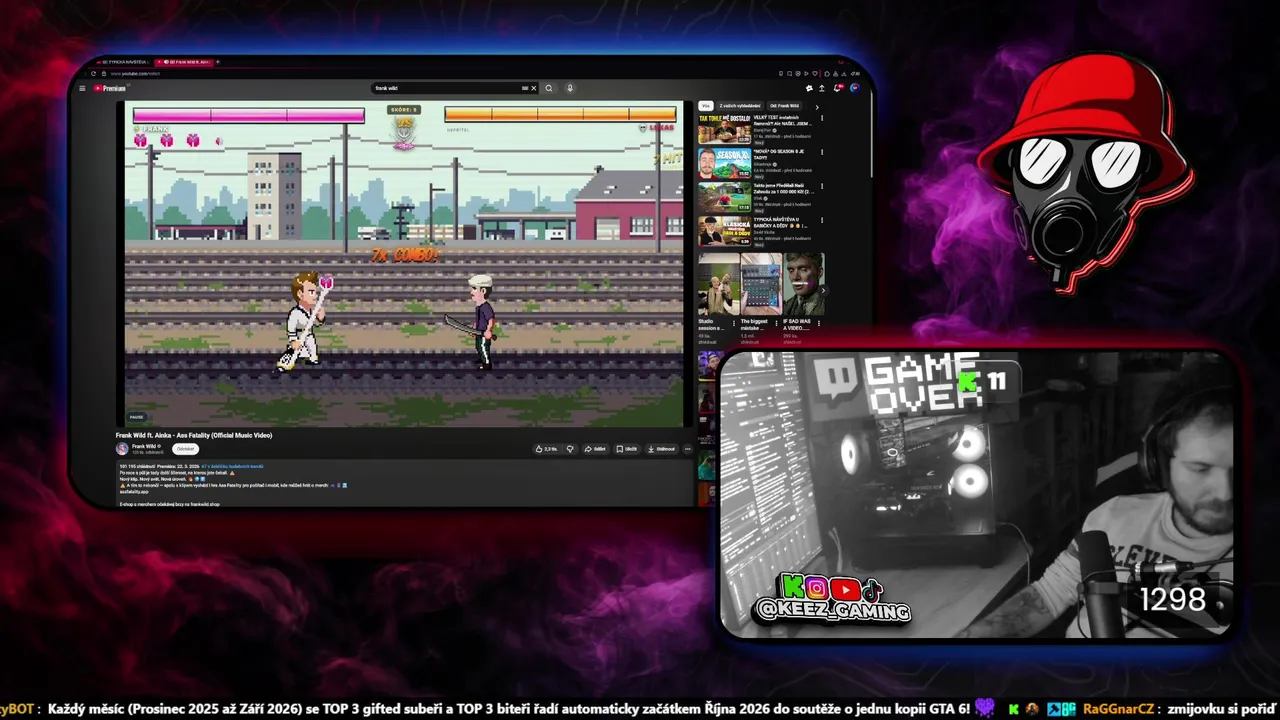The width and height of the screenshot is (1280, 720).
Task: Open options menu for 'OG SEASON 9' video
Action: point(822,152)
